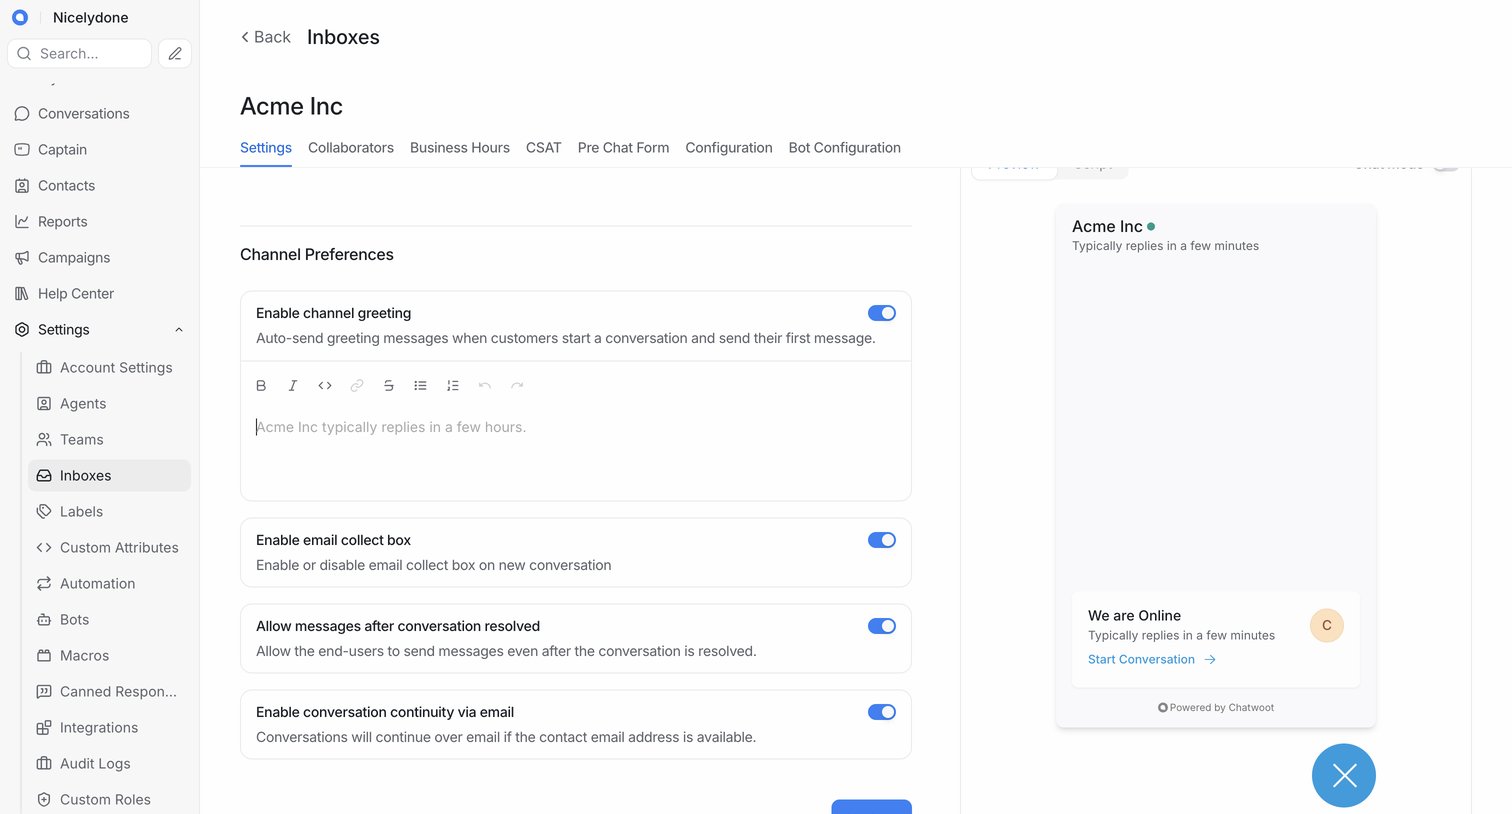Click the Bold formatting icon
This screenshot has width=1512, height=814.
pos(261,385)
